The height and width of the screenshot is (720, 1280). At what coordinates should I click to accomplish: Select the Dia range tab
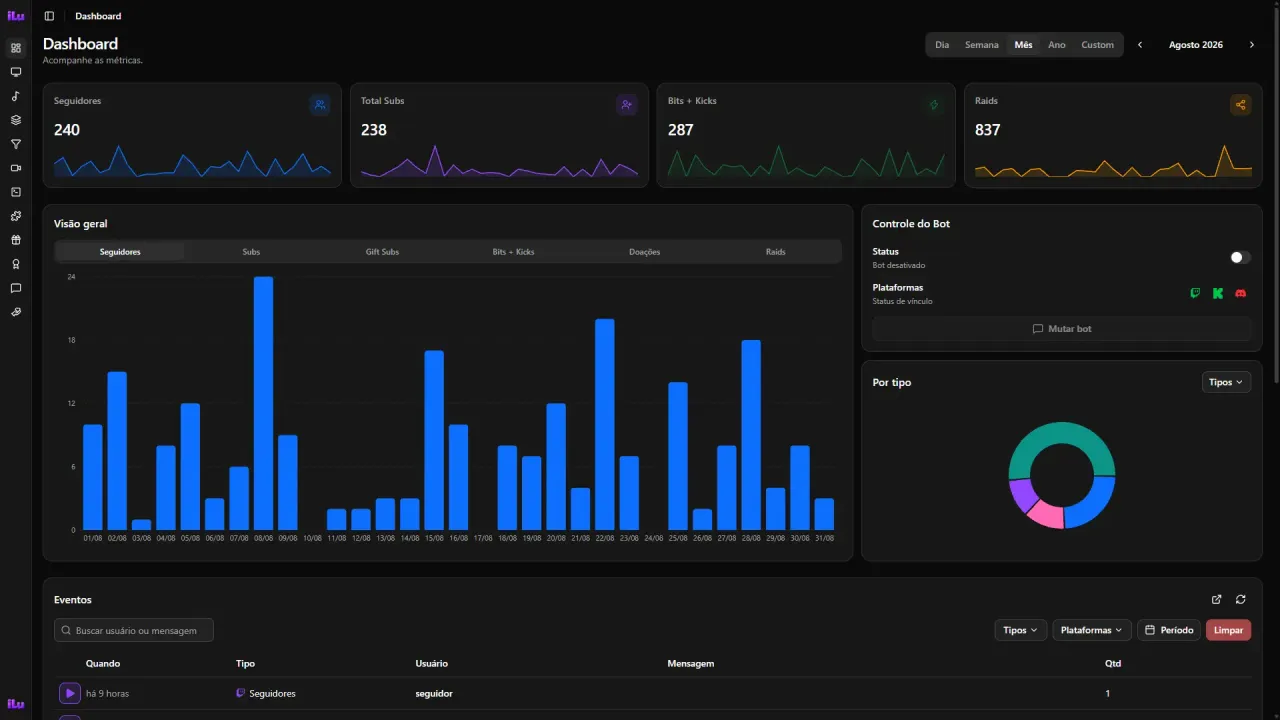tap(942, 45)
